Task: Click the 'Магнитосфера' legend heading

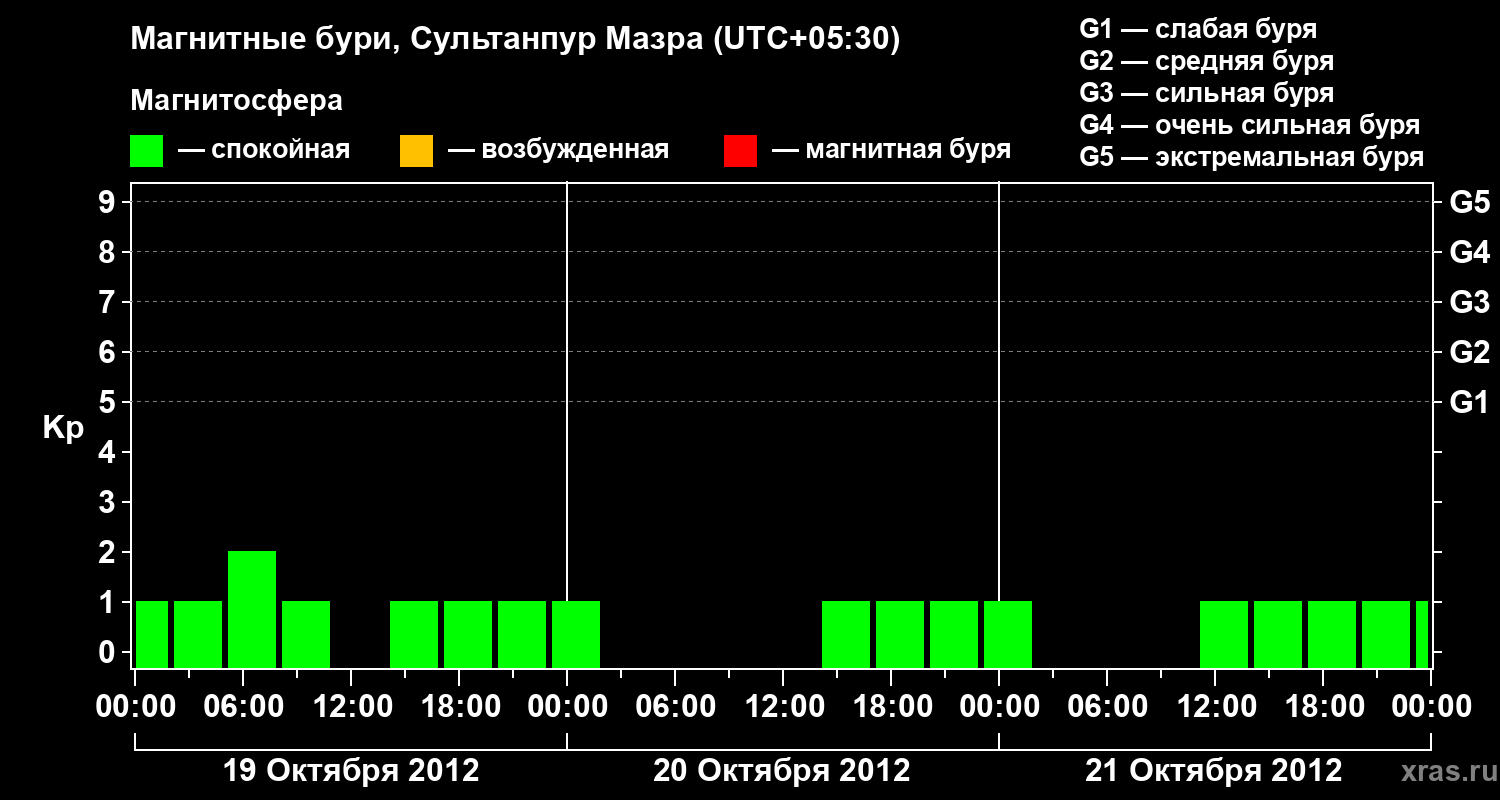Action: pyautogui.click(x=236, y=101)
